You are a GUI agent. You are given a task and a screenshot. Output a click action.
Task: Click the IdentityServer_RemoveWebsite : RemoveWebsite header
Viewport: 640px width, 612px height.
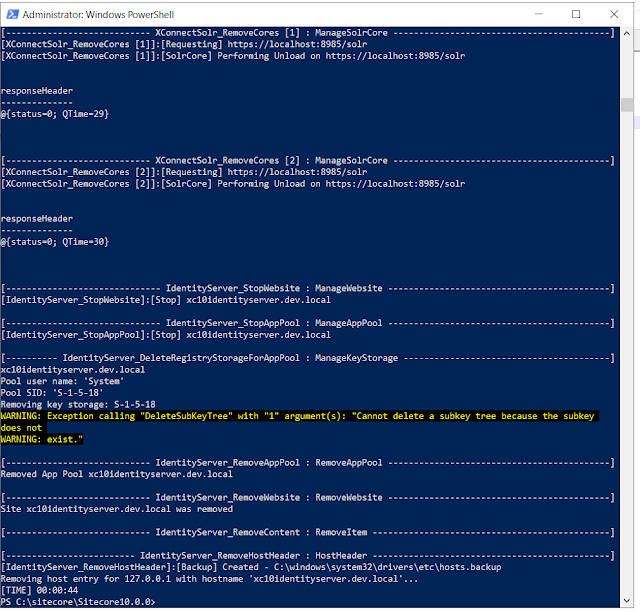(x=308, y=497)
